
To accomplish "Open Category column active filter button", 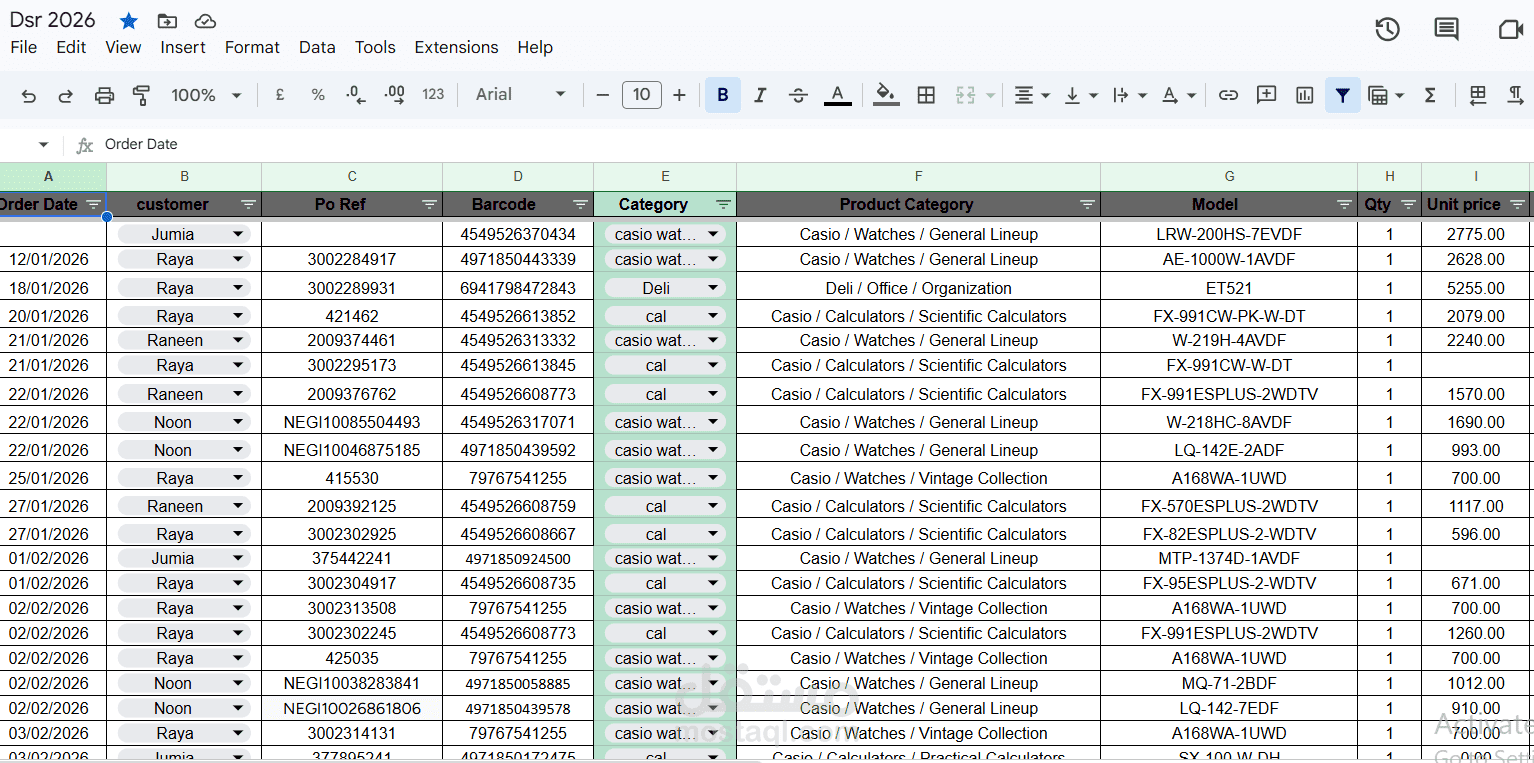I will 724,205.
